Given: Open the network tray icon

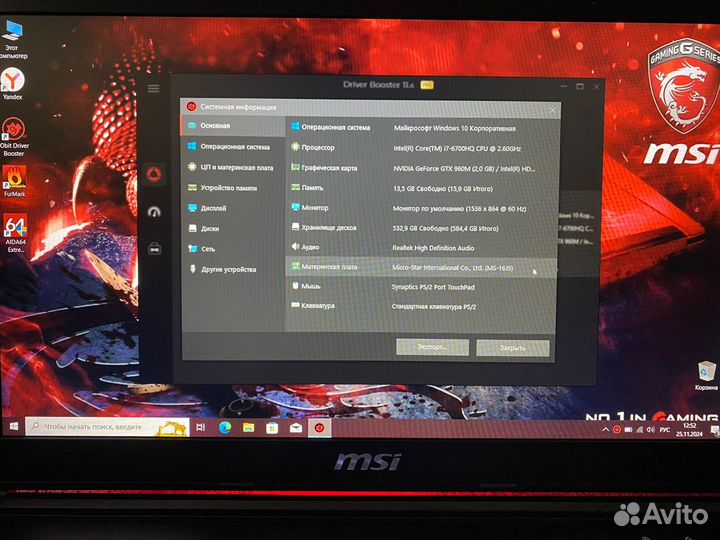Looking at the screenshot, I should [640, 430].
